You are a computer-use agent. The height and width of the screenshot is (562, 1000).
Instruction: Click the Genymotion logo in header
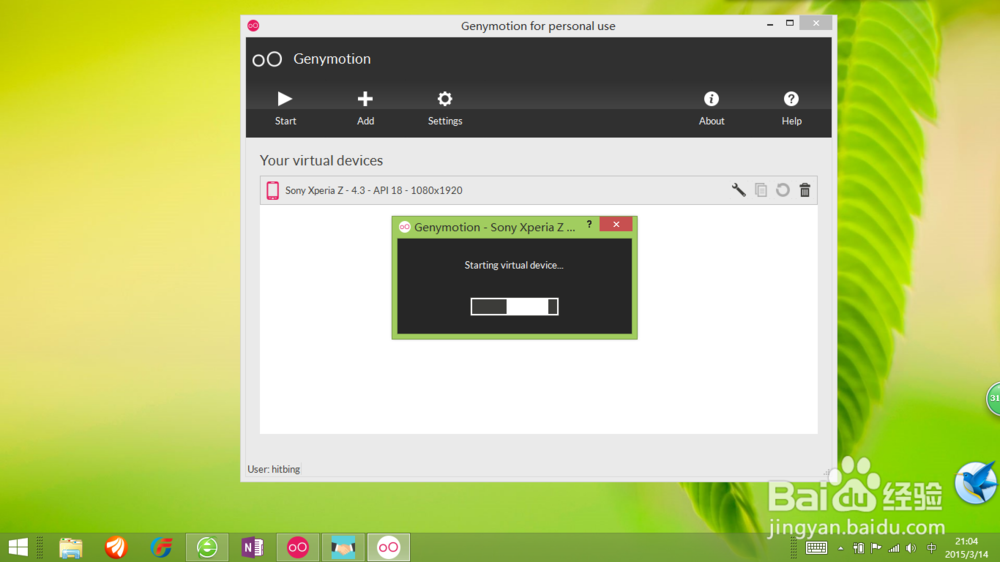click(267, 59)
